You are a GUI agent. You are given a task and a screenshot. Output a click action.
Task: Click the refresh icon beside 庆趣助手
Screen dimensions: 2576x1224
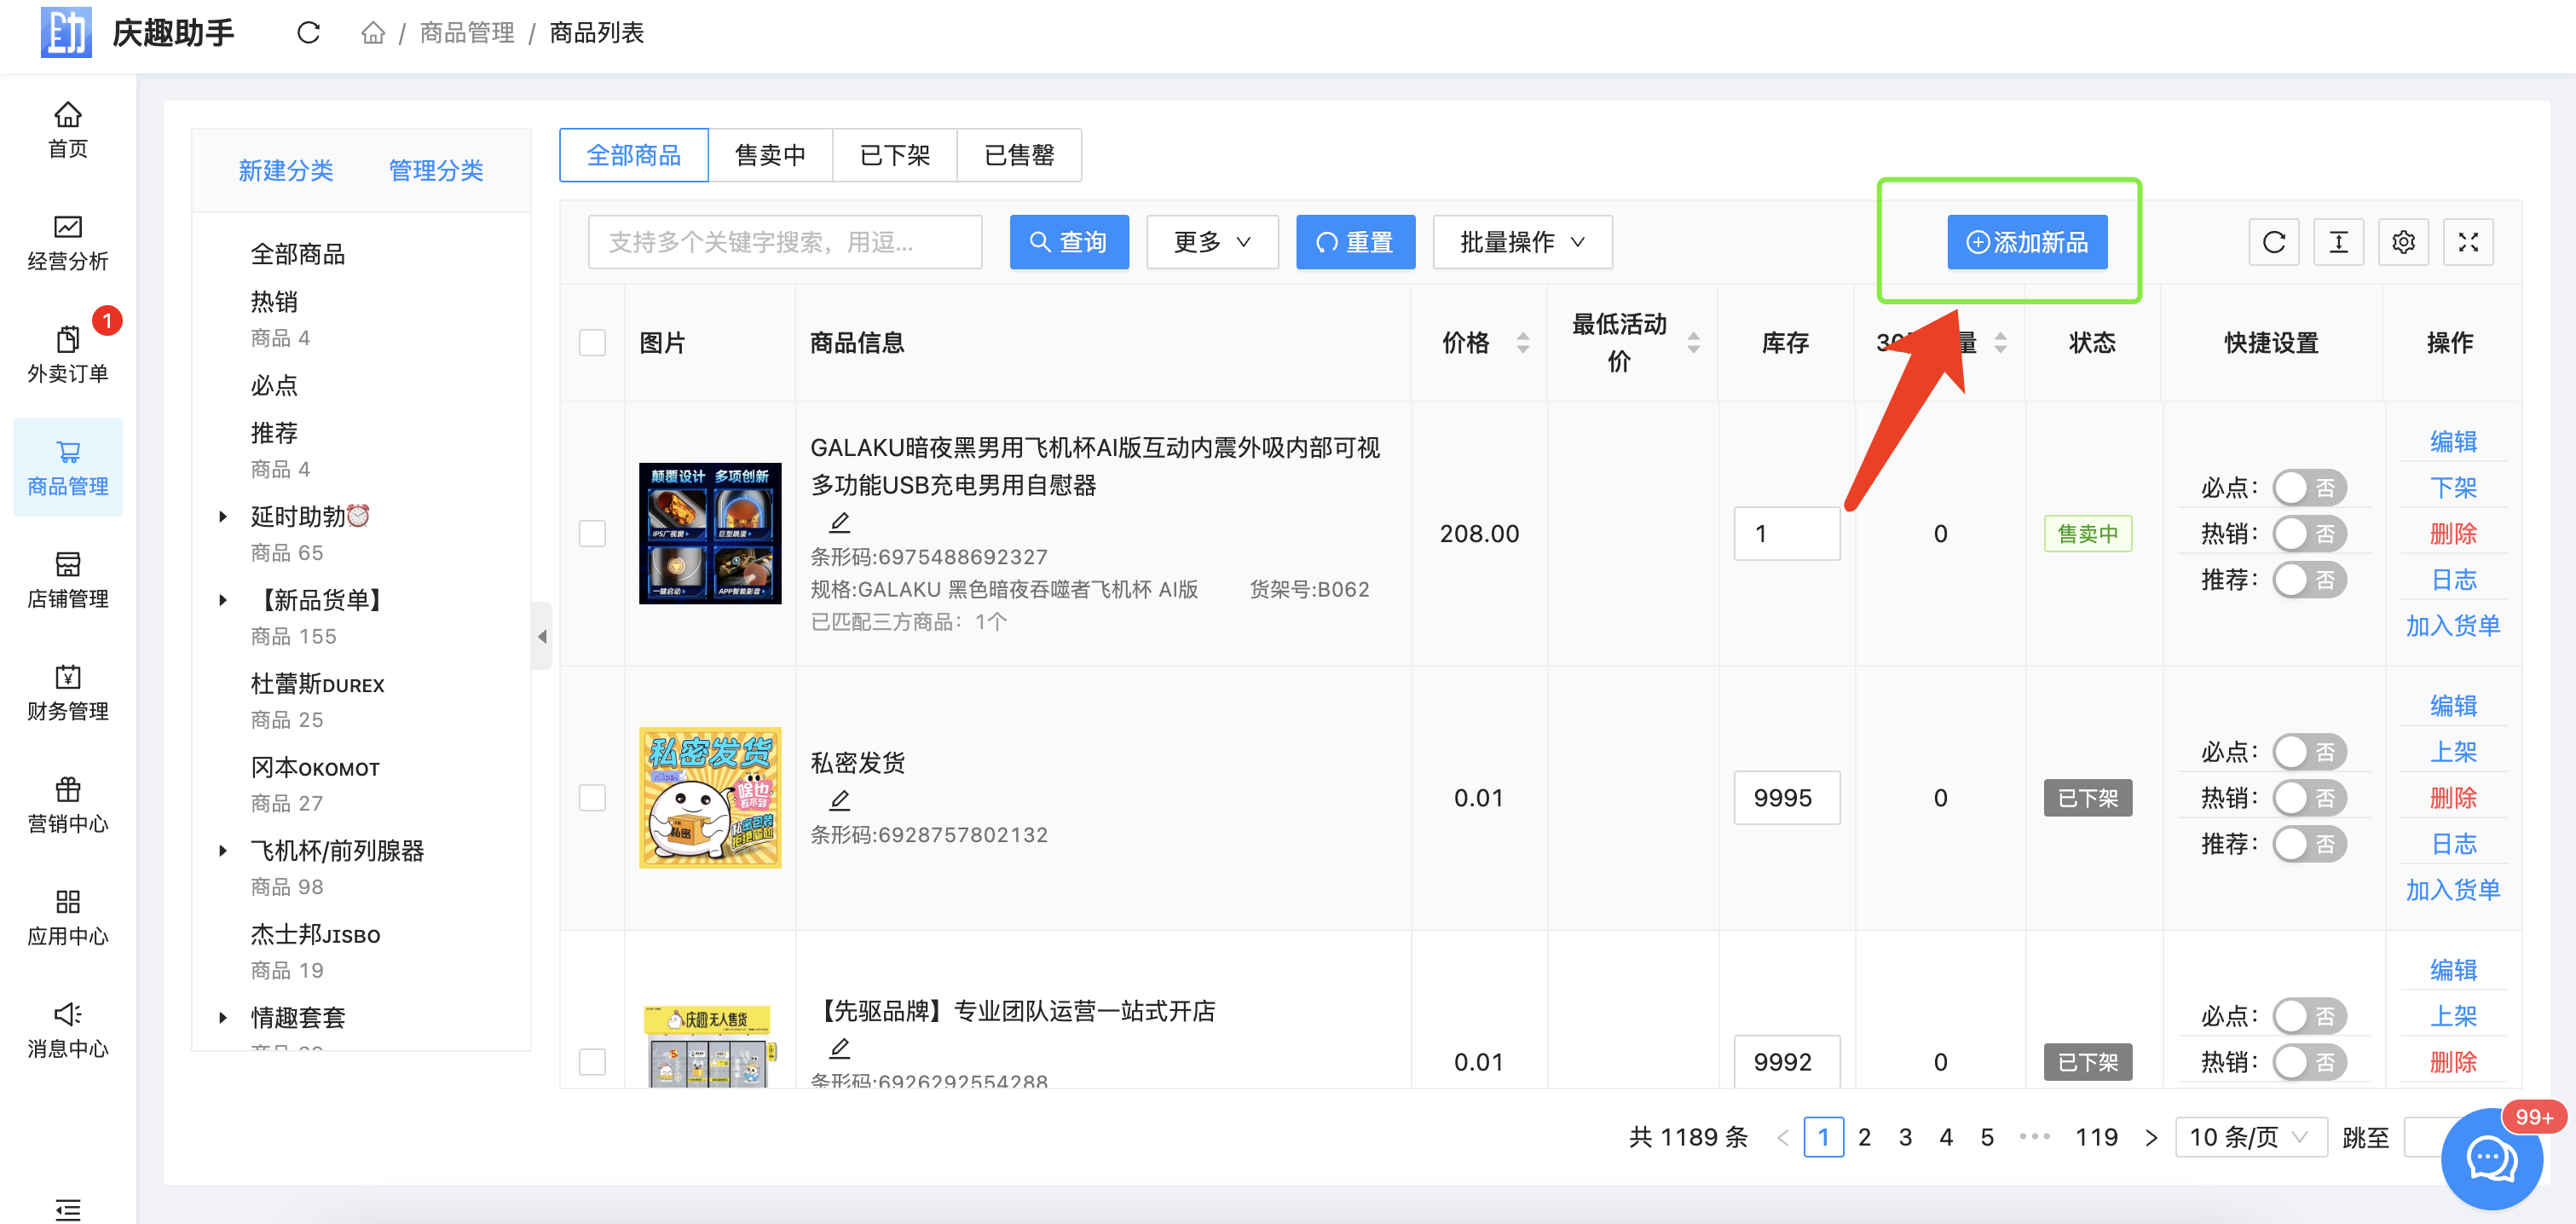[308, 33]
